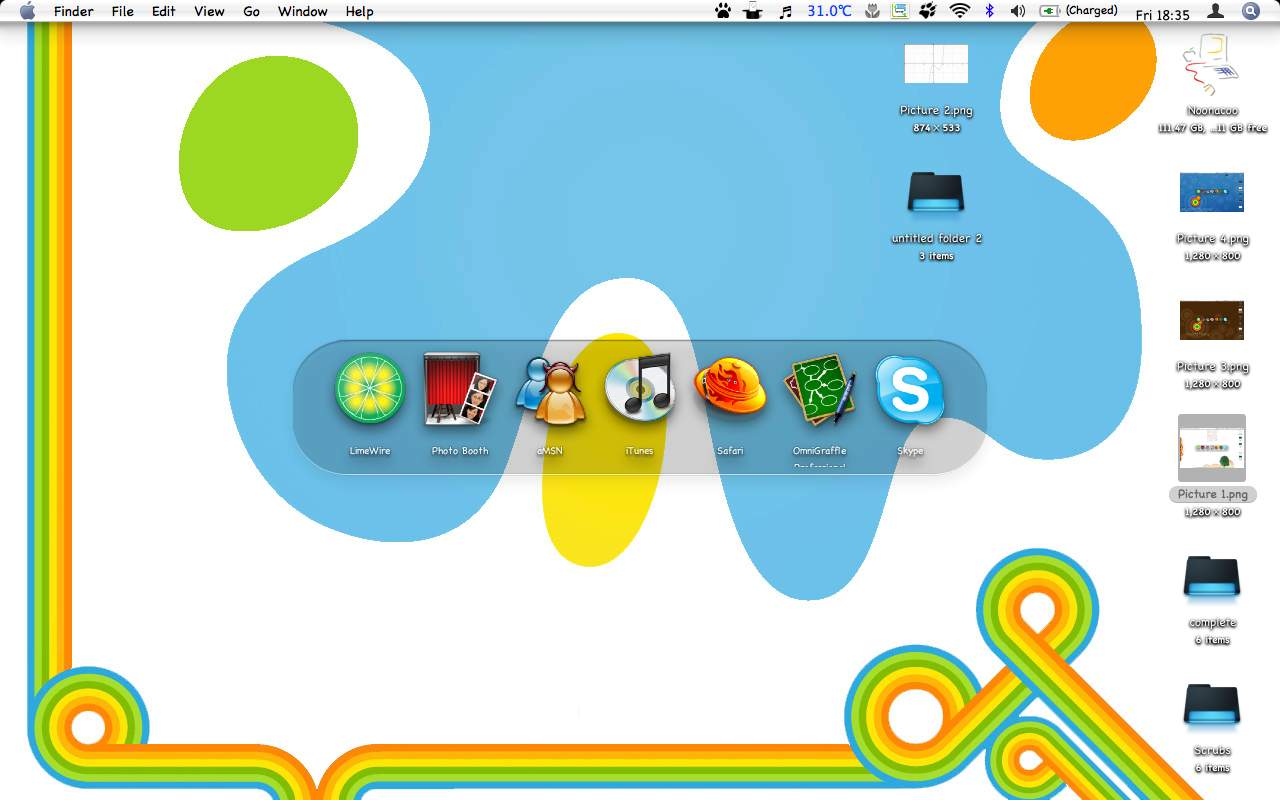Select the Picture 4.png thumbnail
The width and height of the screenshot is (1280, 800).
(1212, 192)
